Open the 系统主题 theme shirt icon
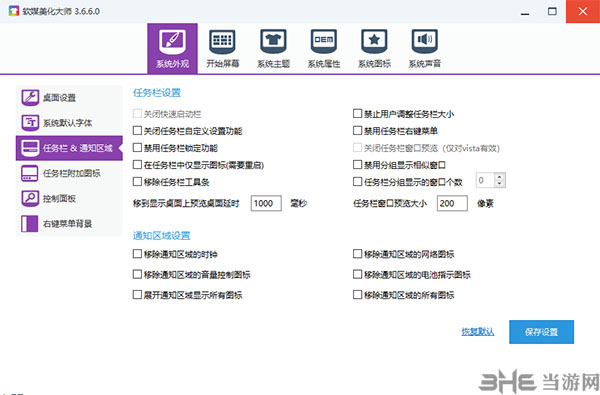Viewport: 600px width, 395px height. (273, 42)
